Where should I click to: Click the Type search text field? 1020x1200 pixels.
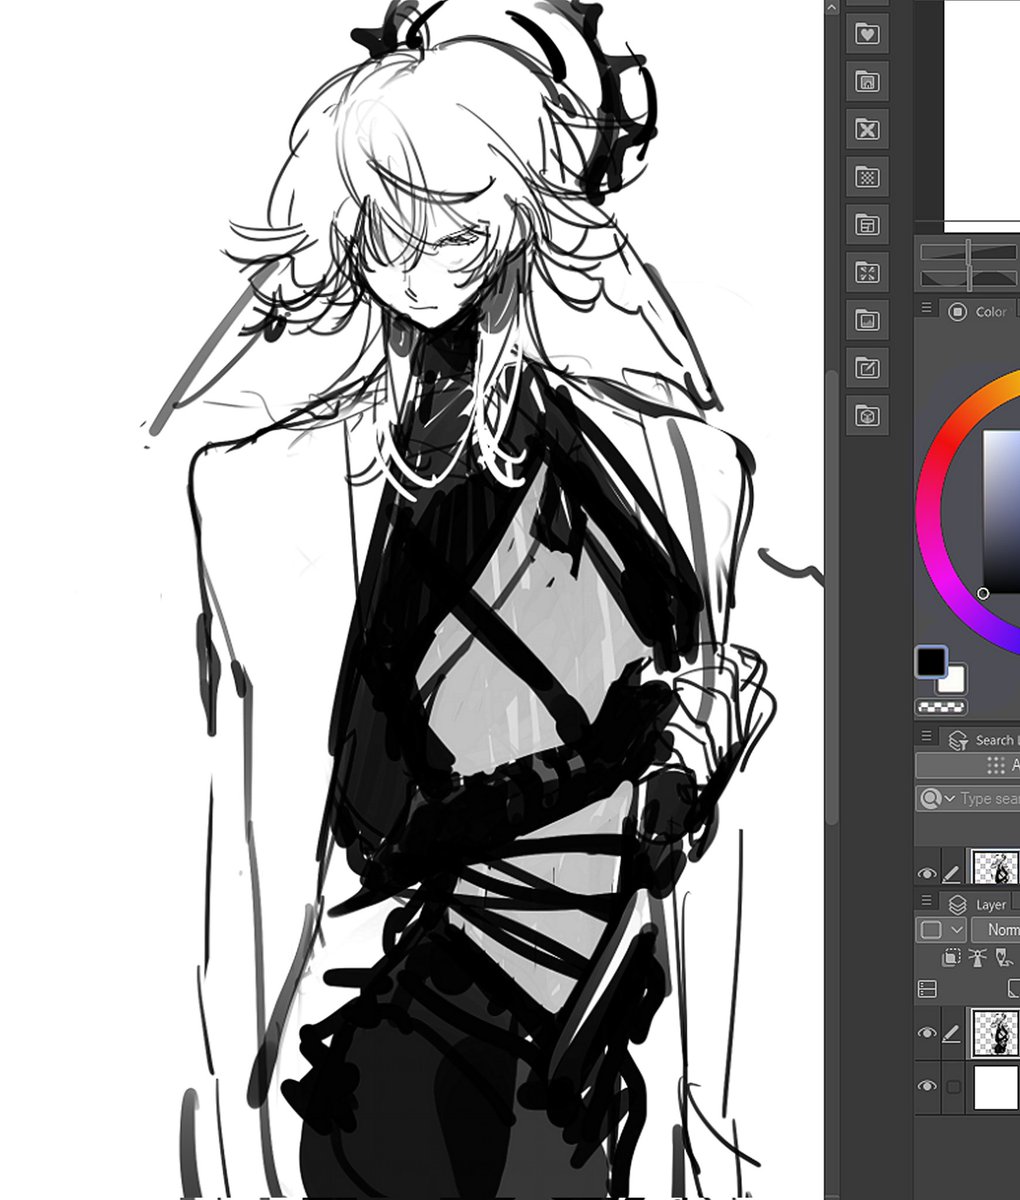pos(989,798)
